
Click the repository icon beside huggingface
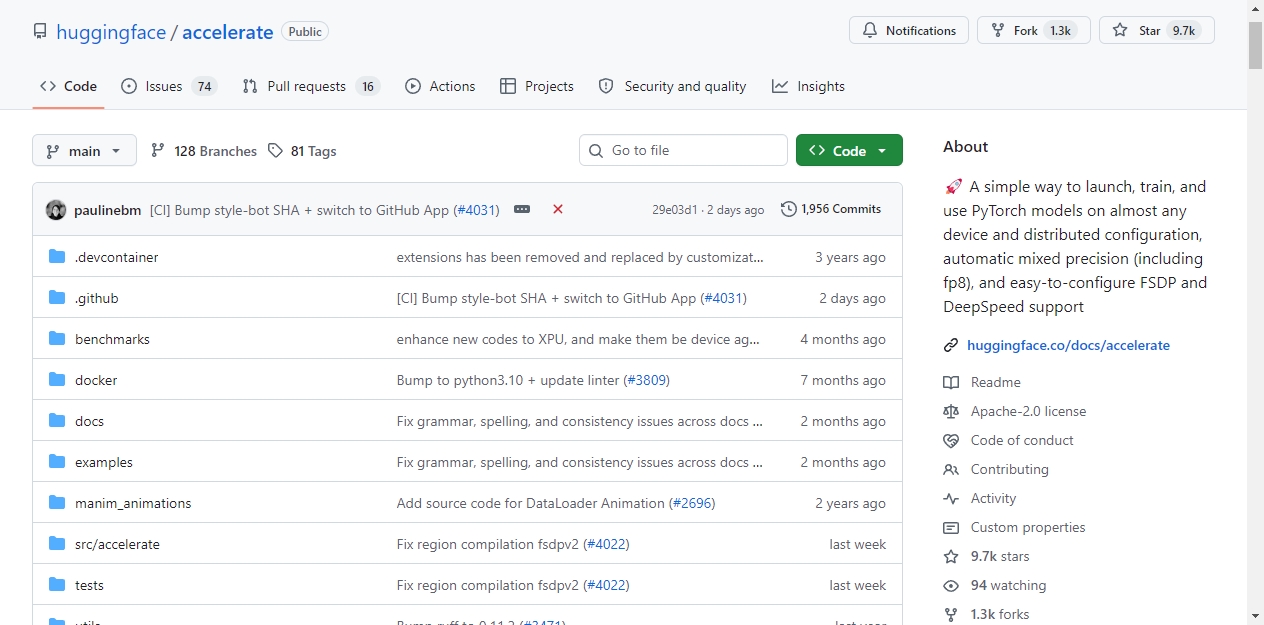click(40, 32)
